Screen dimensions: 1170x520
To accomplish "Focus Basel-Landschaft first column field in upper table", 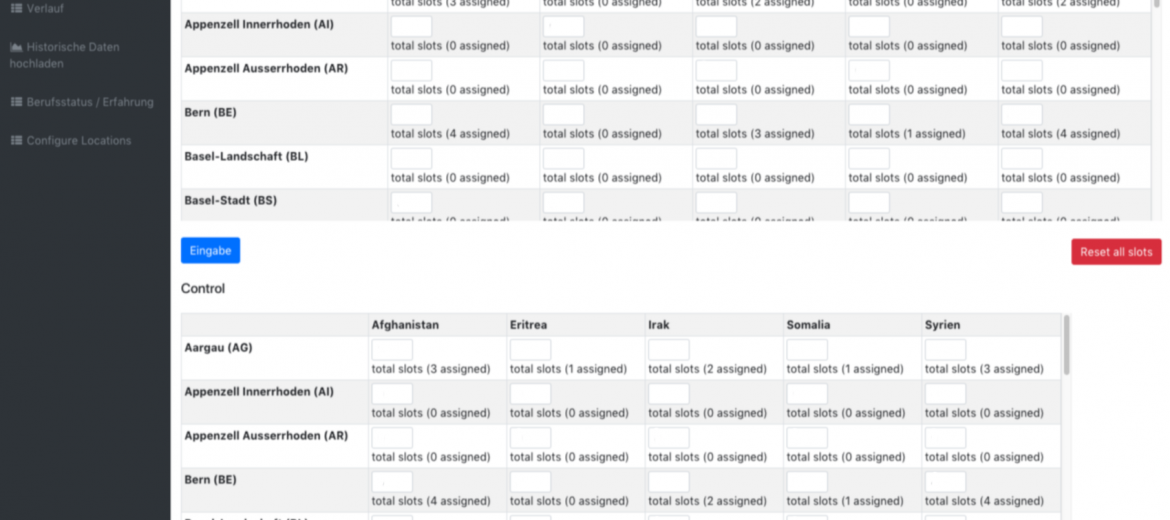I will point(411,159).
